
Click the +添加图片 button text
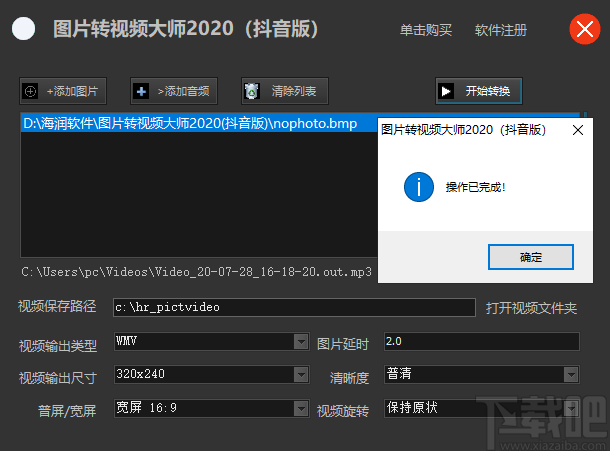point(72,91)
